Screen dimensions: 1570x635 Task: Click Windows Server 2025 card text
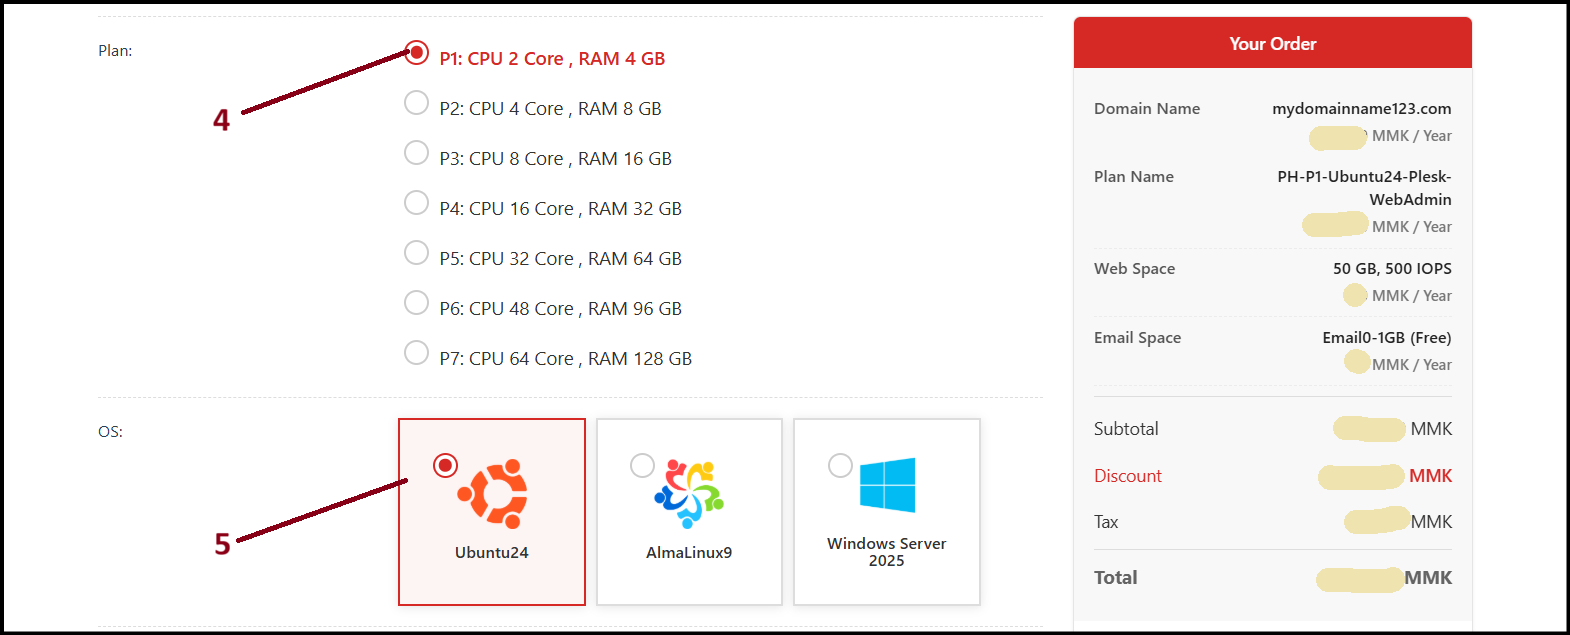pyautogui.click(x=887, y=552)
